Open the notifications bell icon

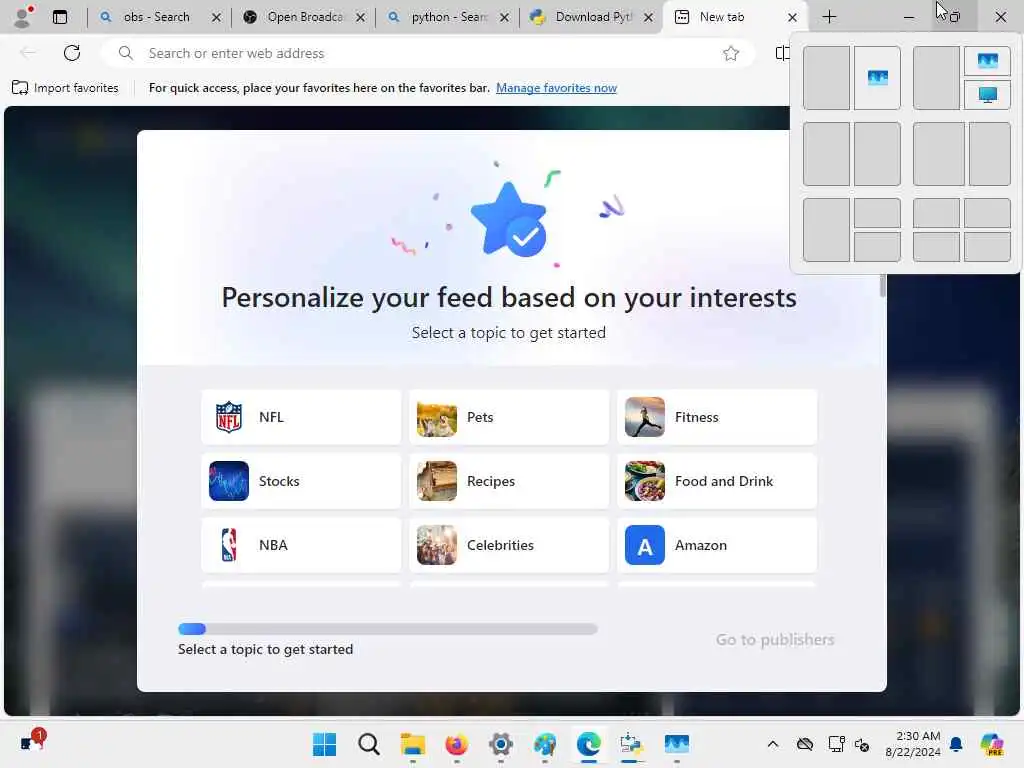pos(956,744)
